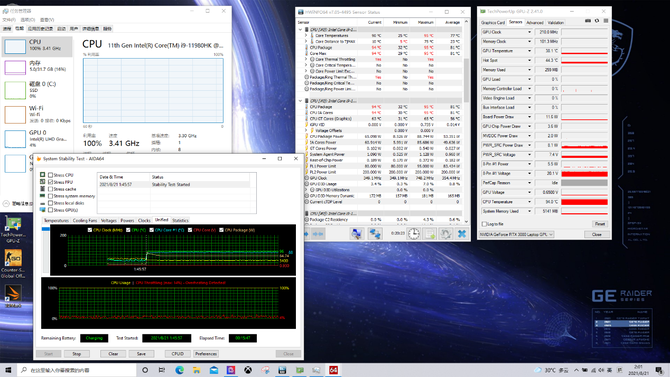Open Counter-Strike Global Offensive desktop shortcut
This screenshot has height=377, width=670.
pyautogui.click(x=13, y=264)
